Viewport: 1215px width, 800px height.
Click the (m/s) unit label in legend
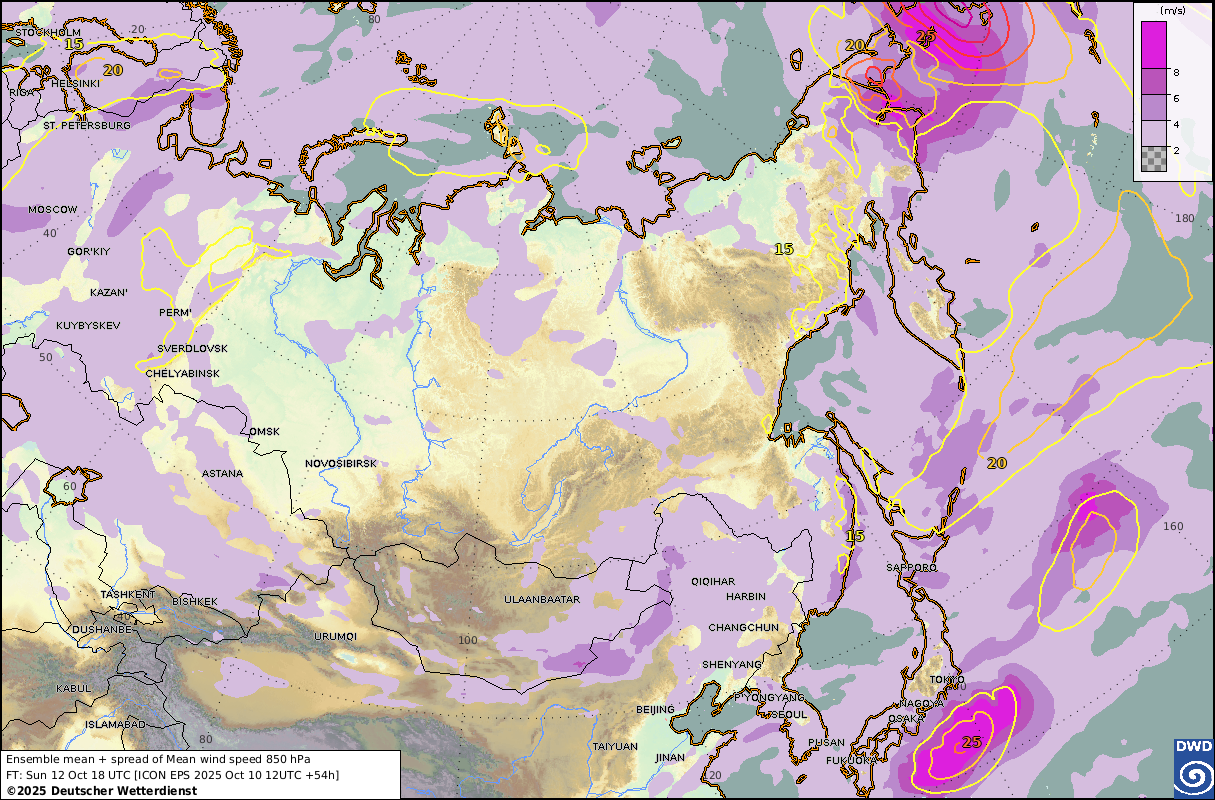[1172, 10]
